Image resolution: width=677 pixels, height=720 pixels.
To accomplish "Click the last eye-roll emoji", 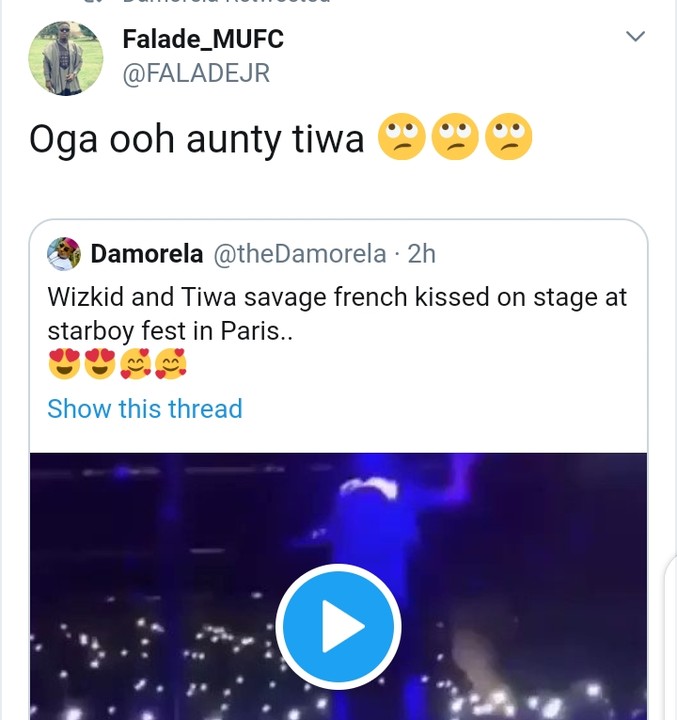I will 508,138.
